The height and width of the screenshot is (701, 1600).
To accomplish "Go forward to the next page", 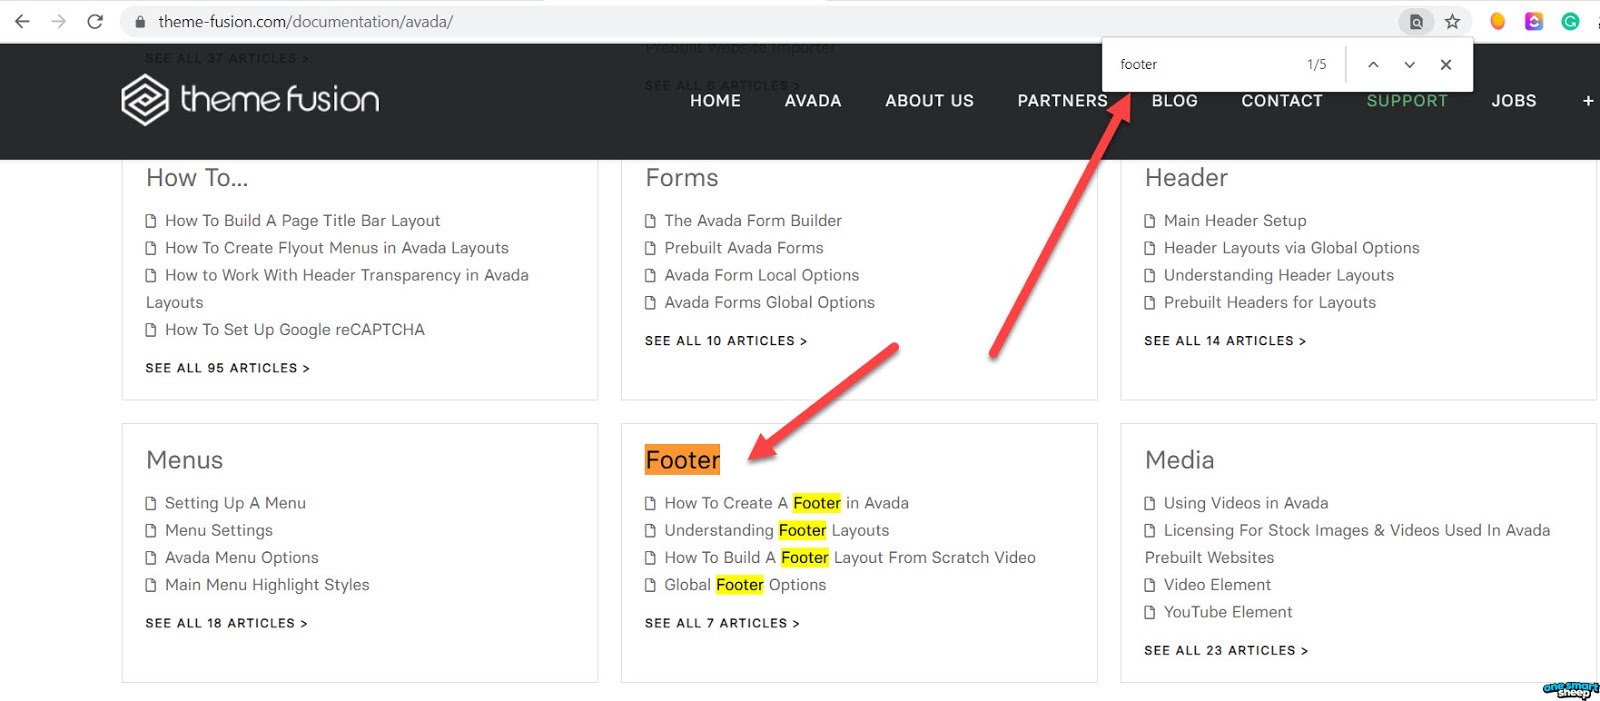I will [58, 21].
